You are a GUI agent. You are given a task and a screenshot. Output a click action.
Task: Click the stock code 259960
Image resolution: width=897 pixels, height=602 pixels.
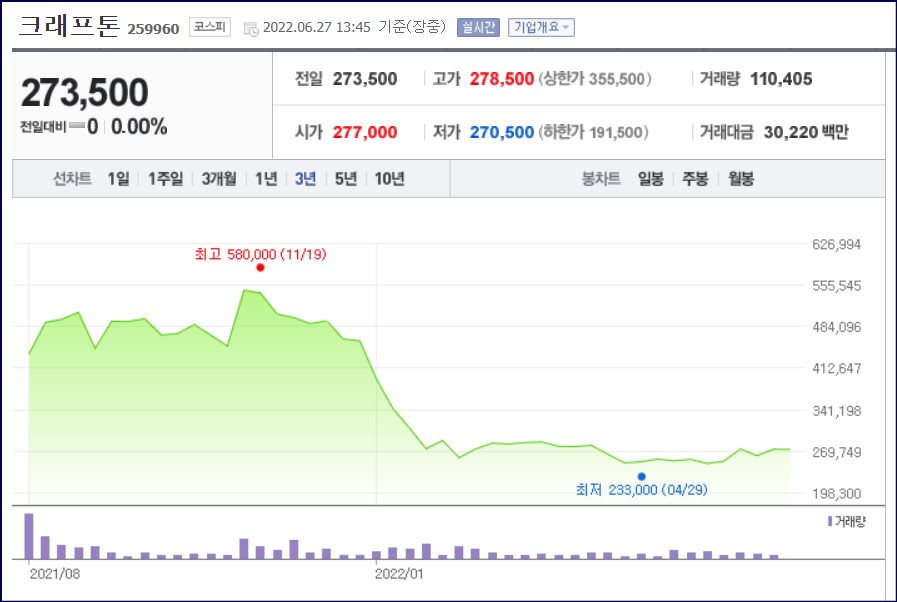tap(153, 29)
